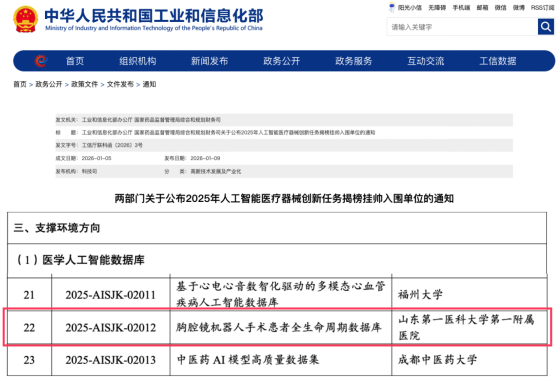Focus the 请输入关键字 search field

point(462,27)
